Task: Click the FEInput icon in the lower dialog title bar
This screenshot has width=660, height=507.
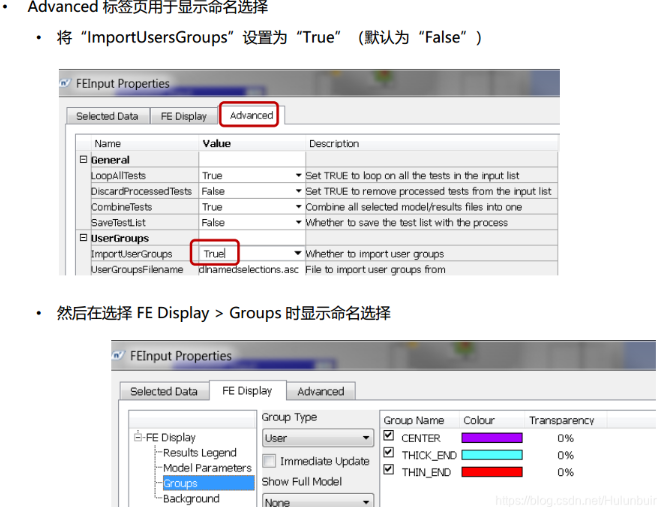Action: 120,355
